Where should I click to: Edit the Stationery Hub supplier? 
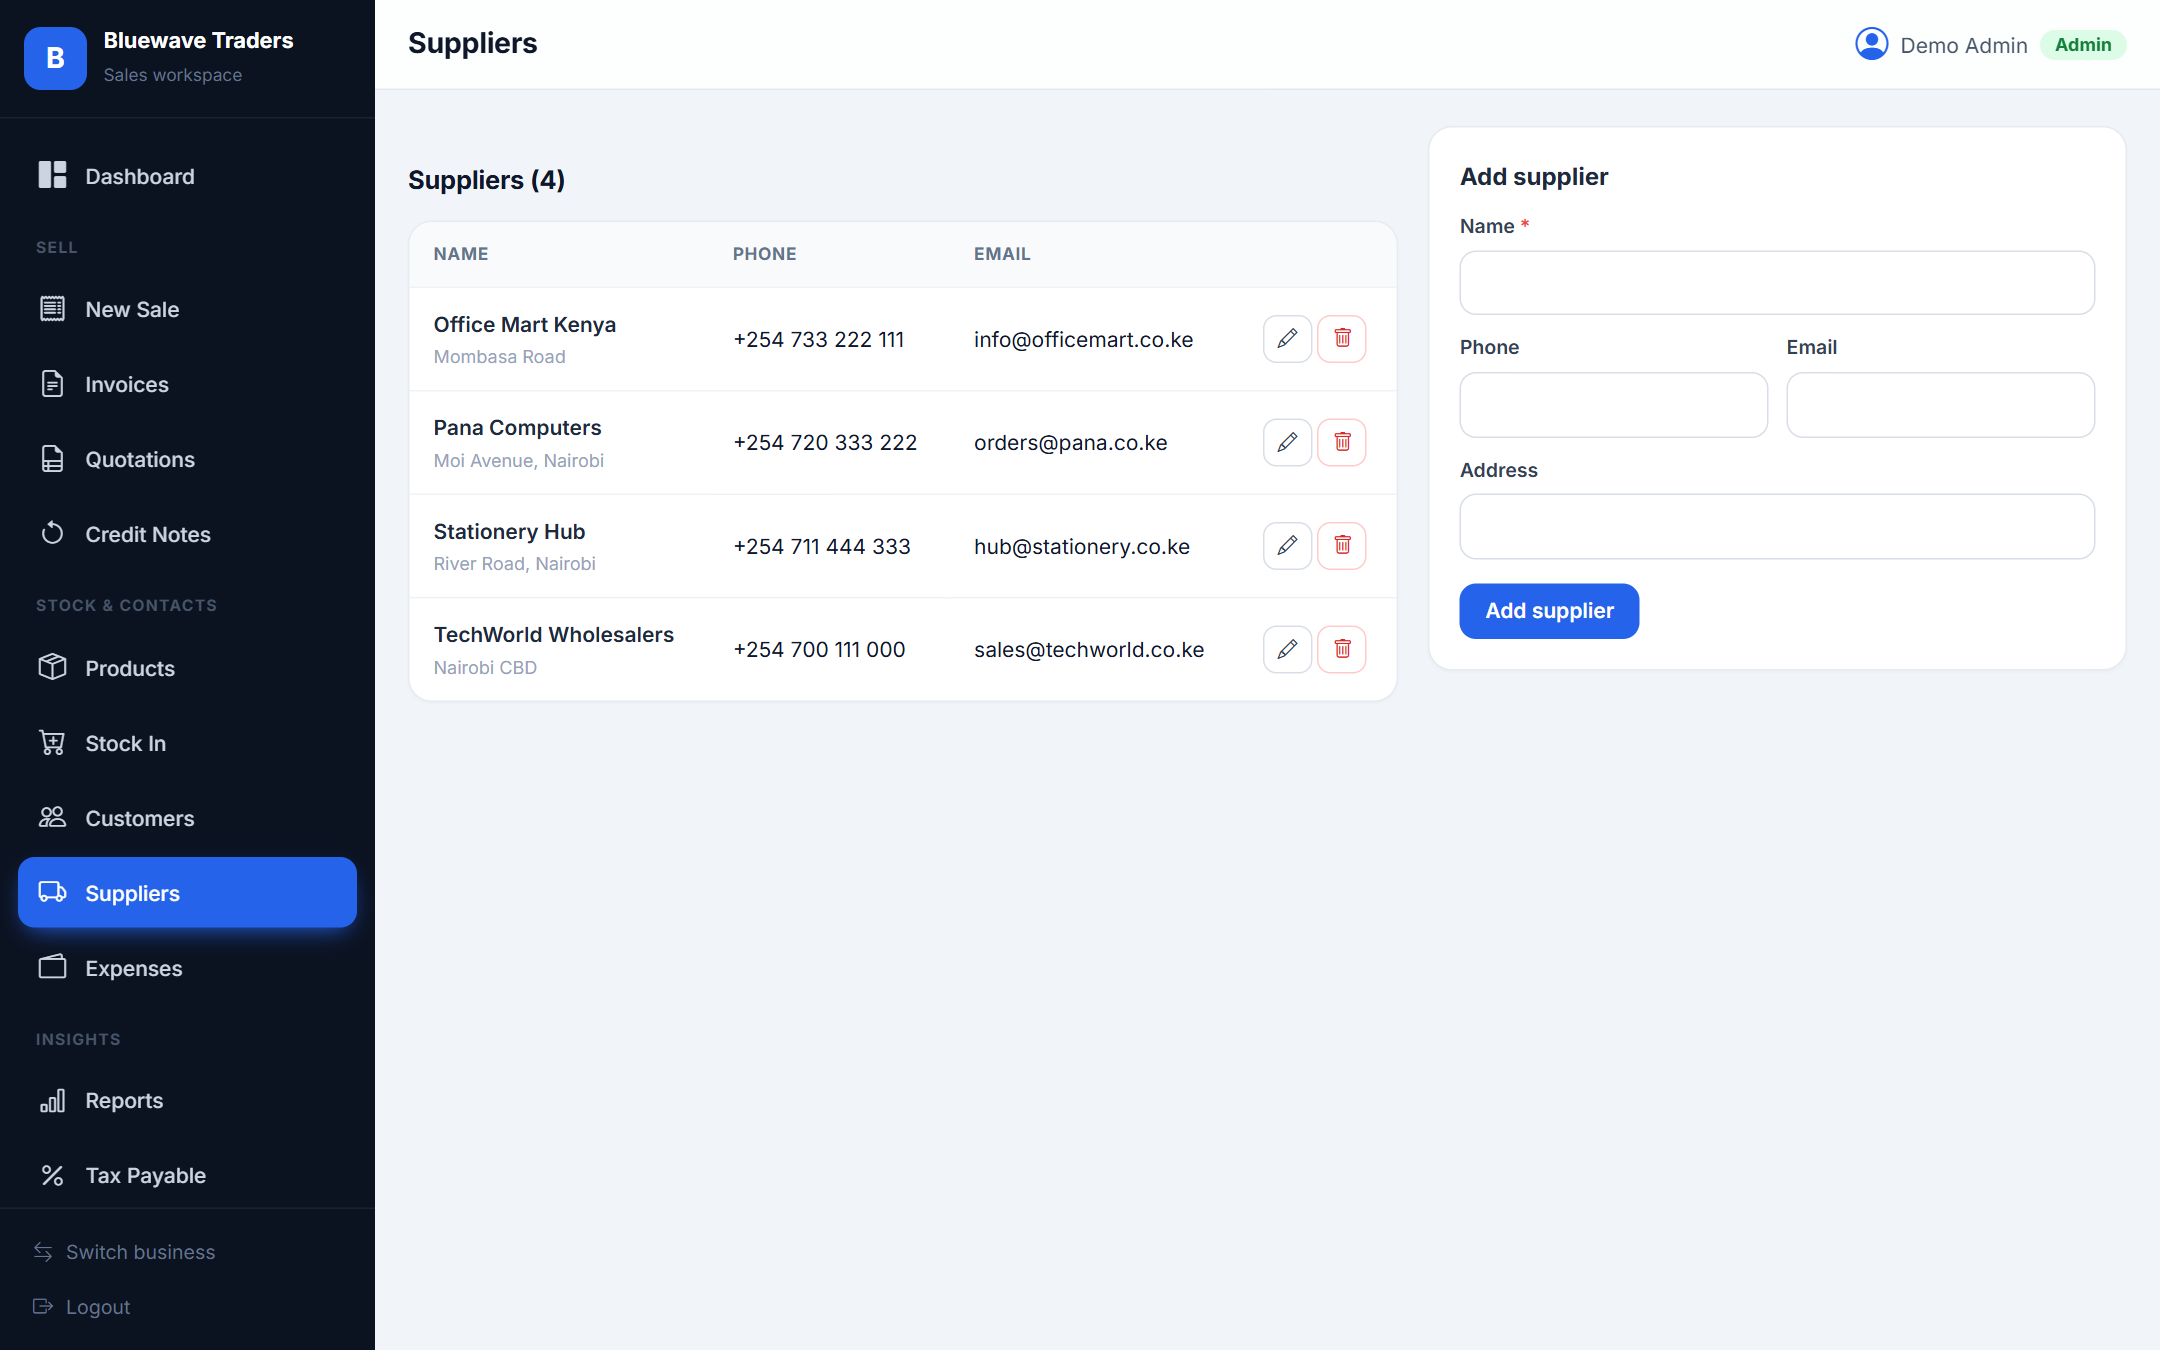pyautogui.click(x=1287, y=546)
